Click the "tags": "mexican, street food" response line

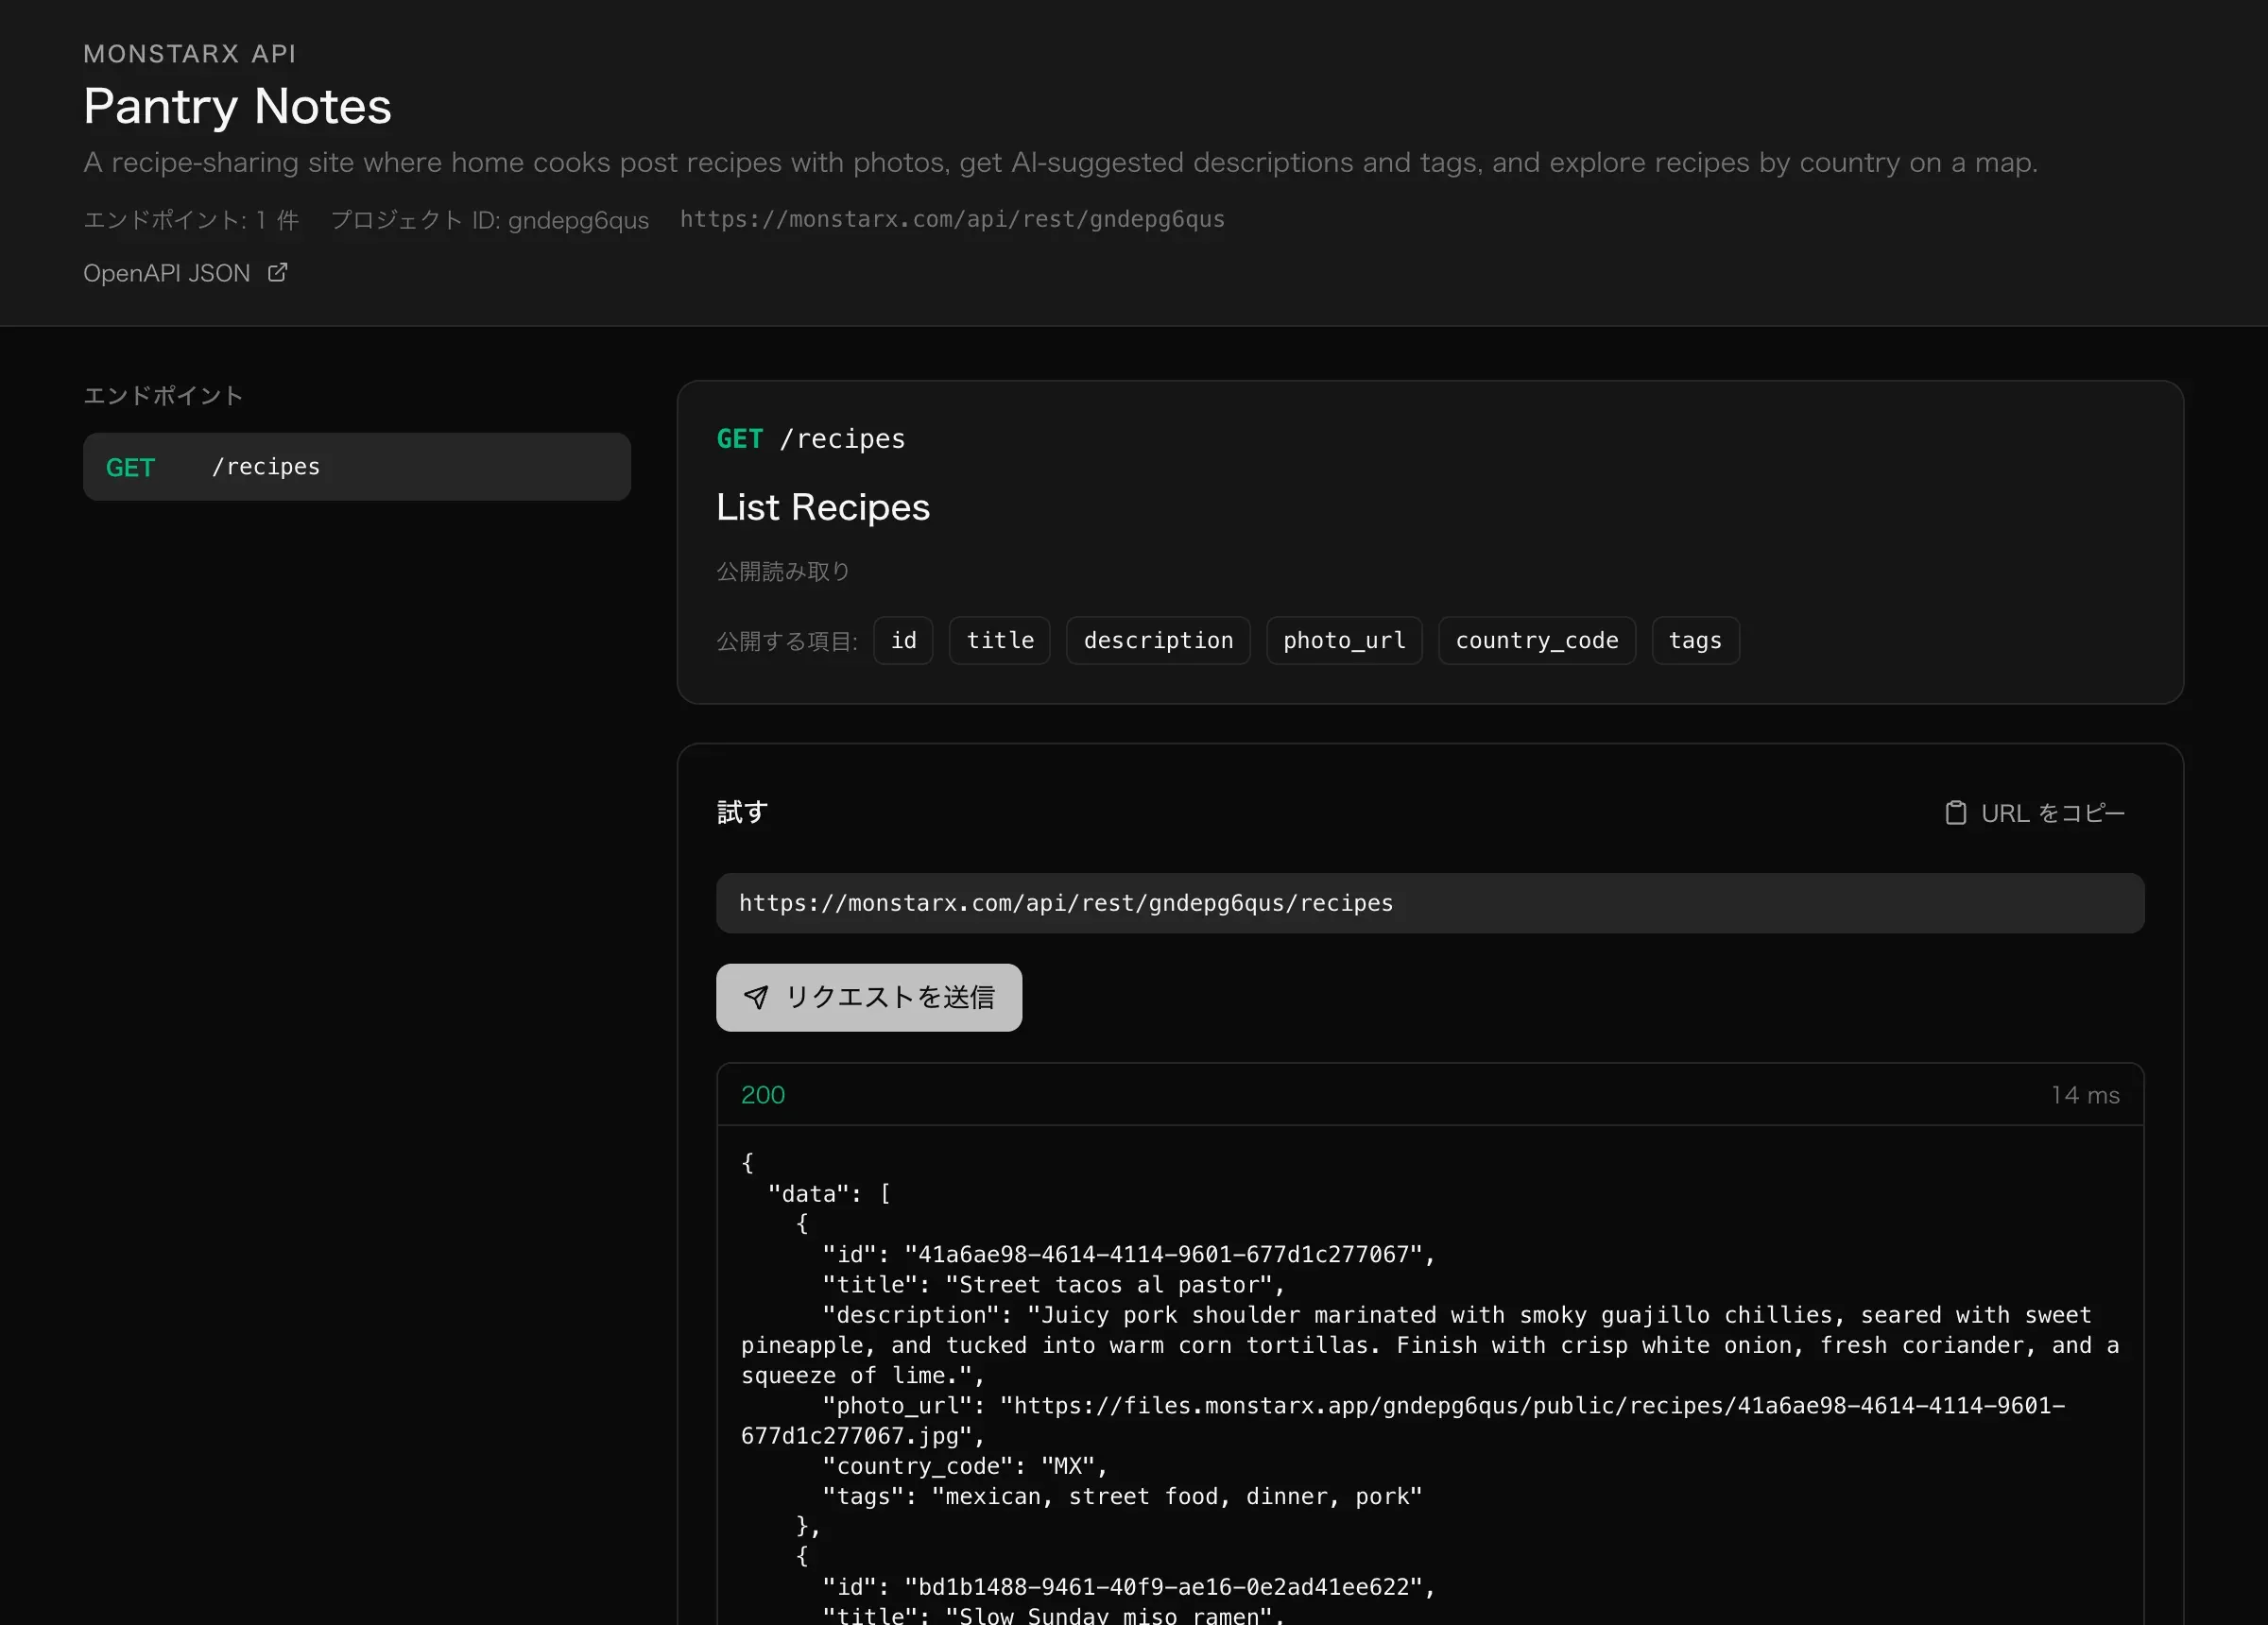pos(1122,1497)
